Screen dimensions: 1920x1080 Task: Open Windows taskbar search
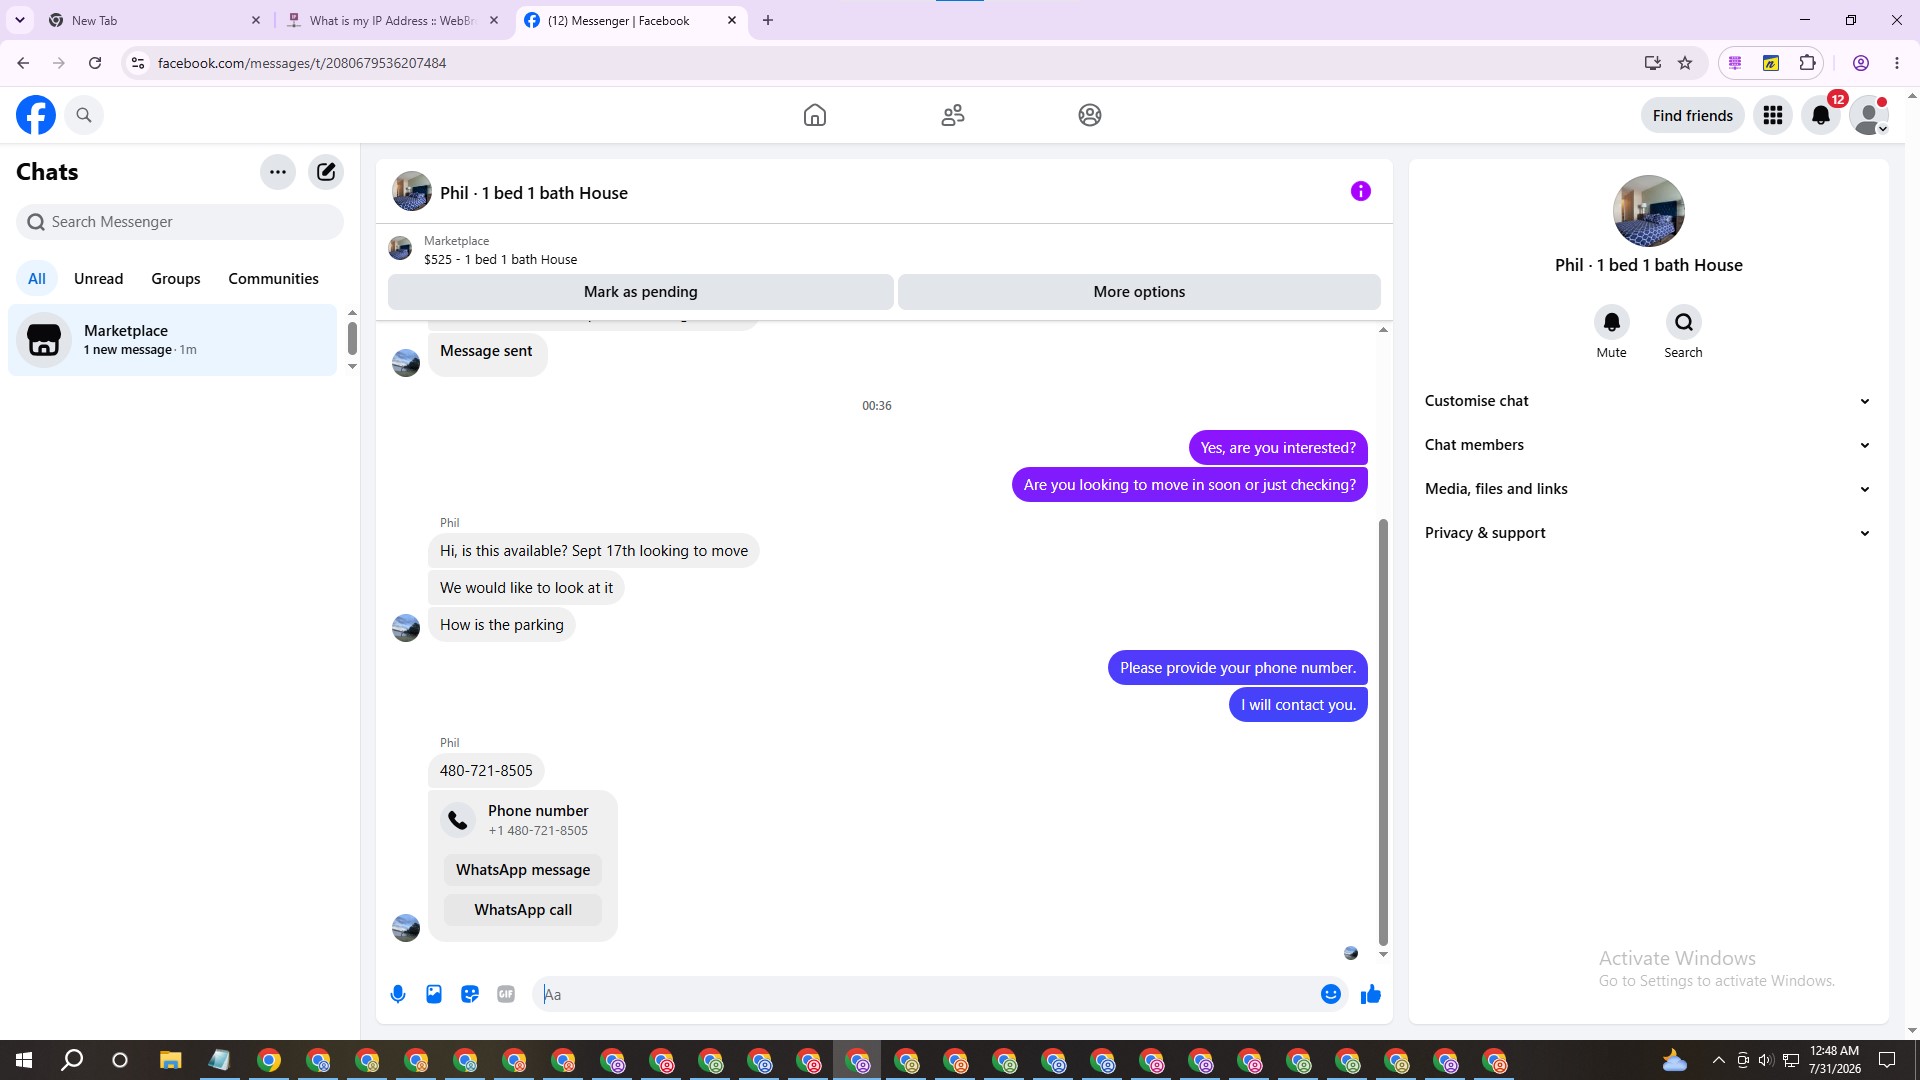coord(72,1060)
